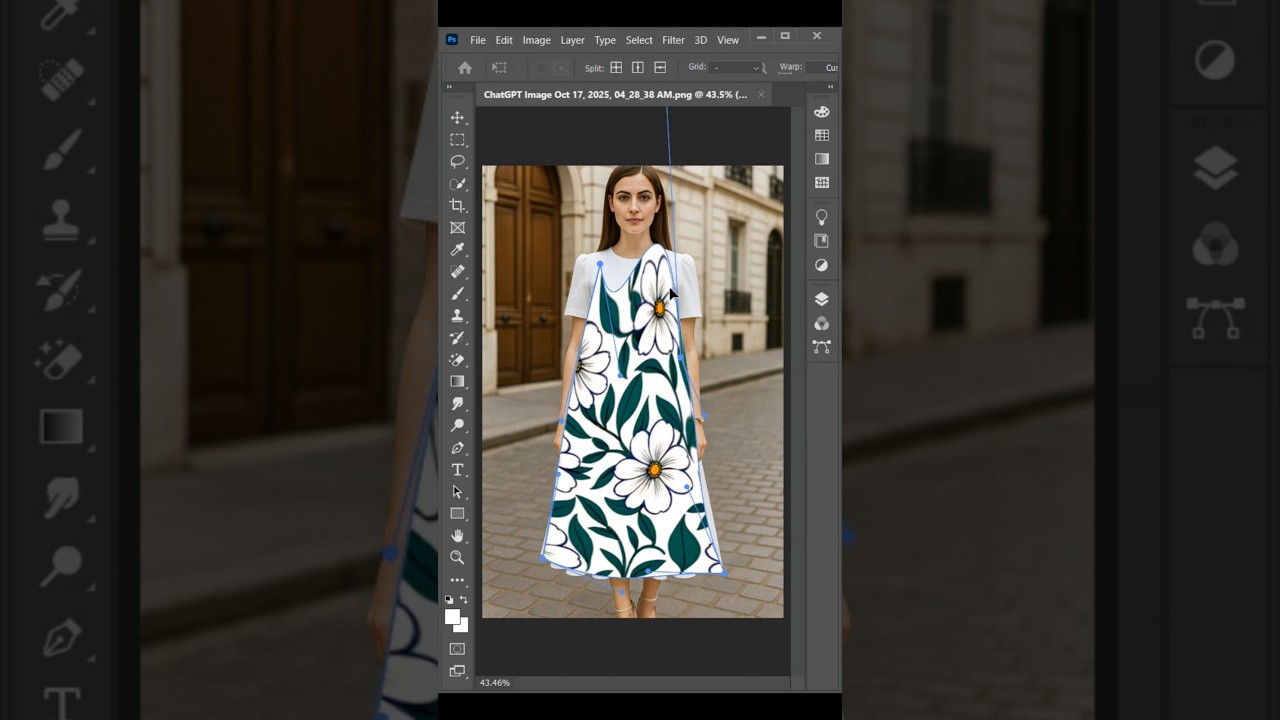Open the Layers panel icon
This screenshot has height=720, width=1280.
pos(822,299)
